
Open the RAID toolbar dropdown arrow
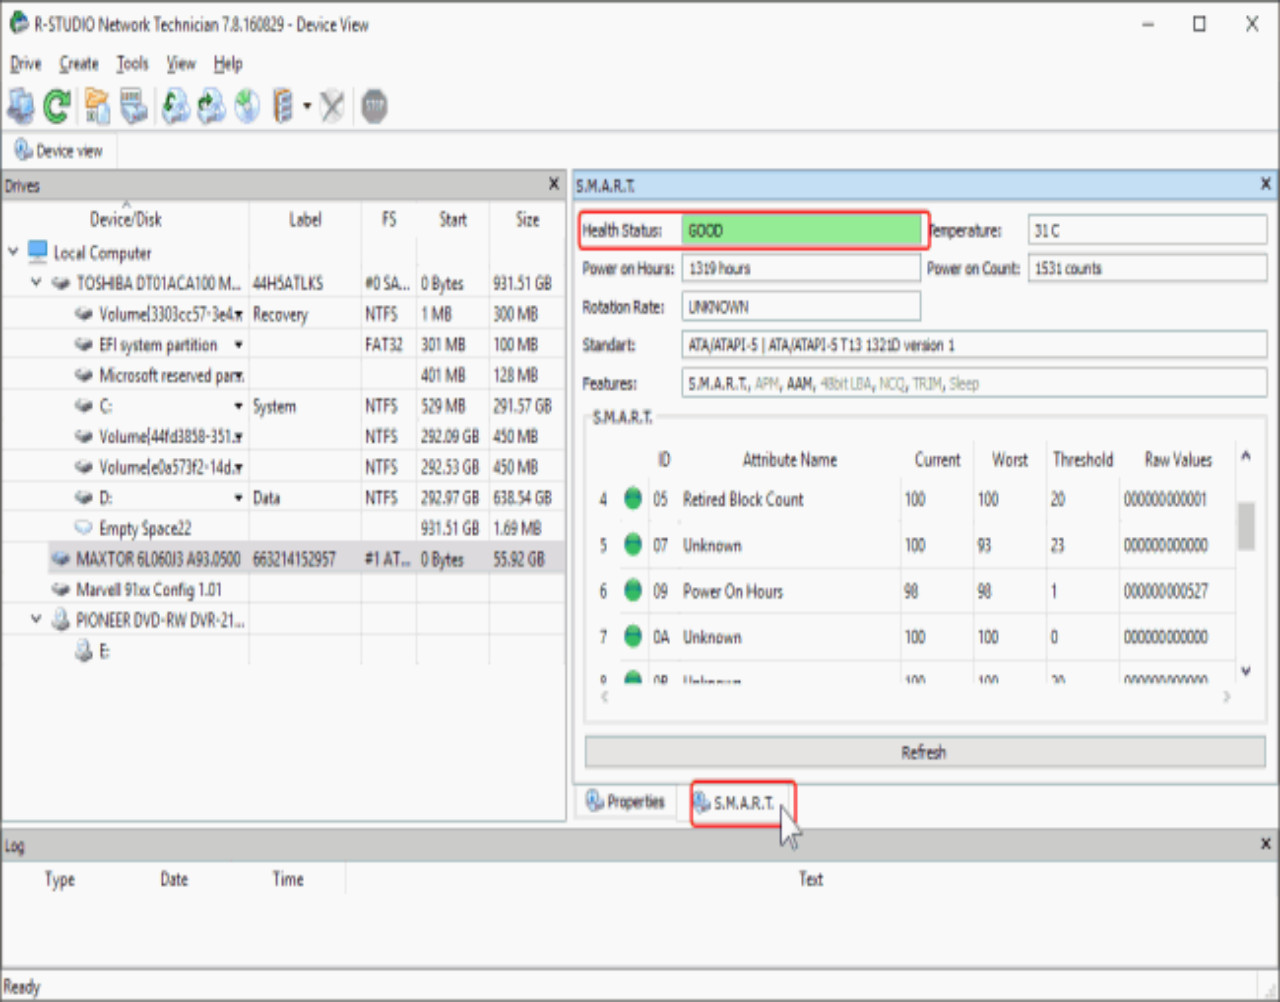[x=307, y=106]
